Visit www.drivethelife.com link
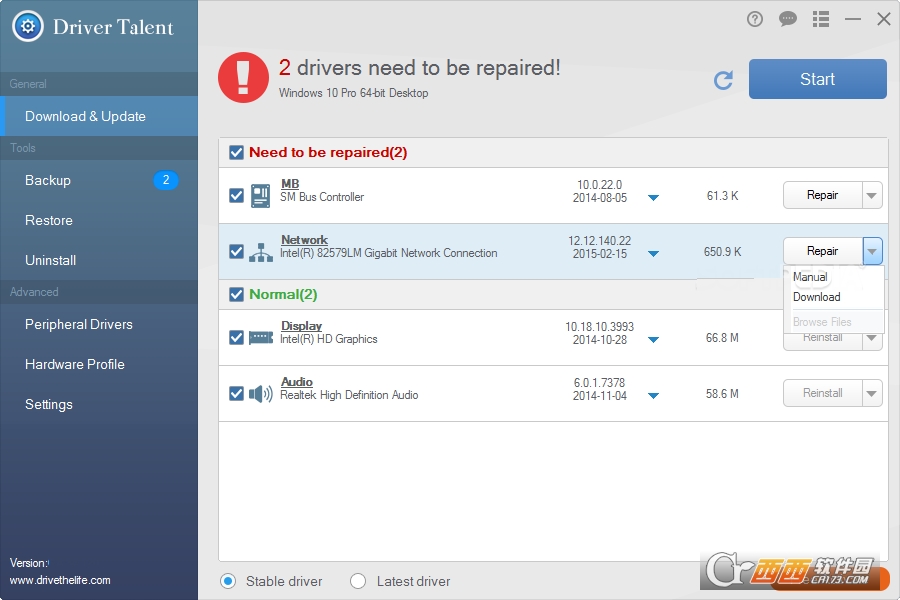 [x=60, y=580]
